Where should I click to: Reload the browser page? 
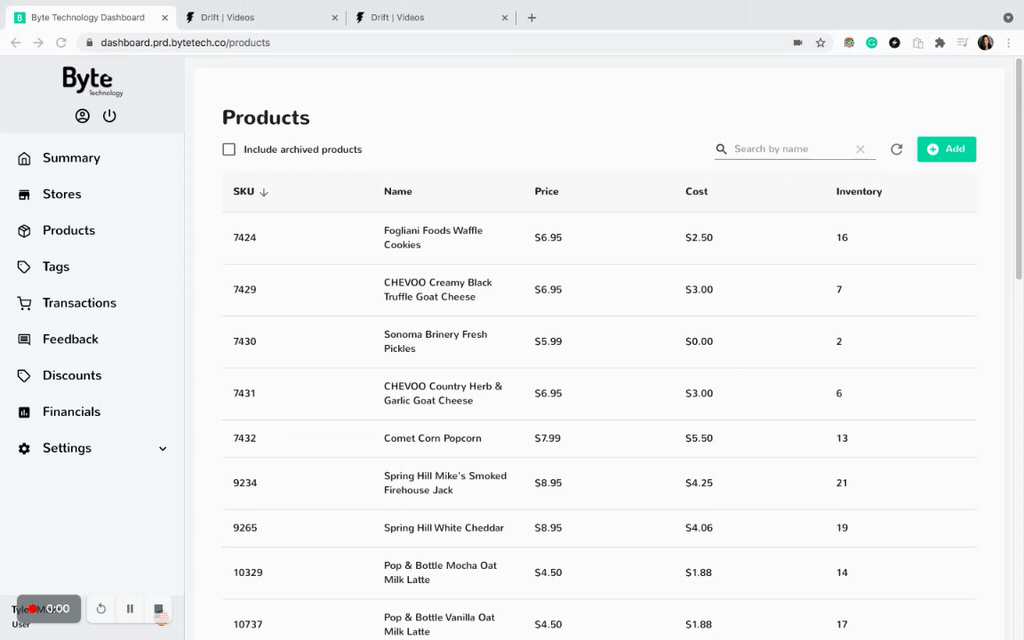pos(61,43)
